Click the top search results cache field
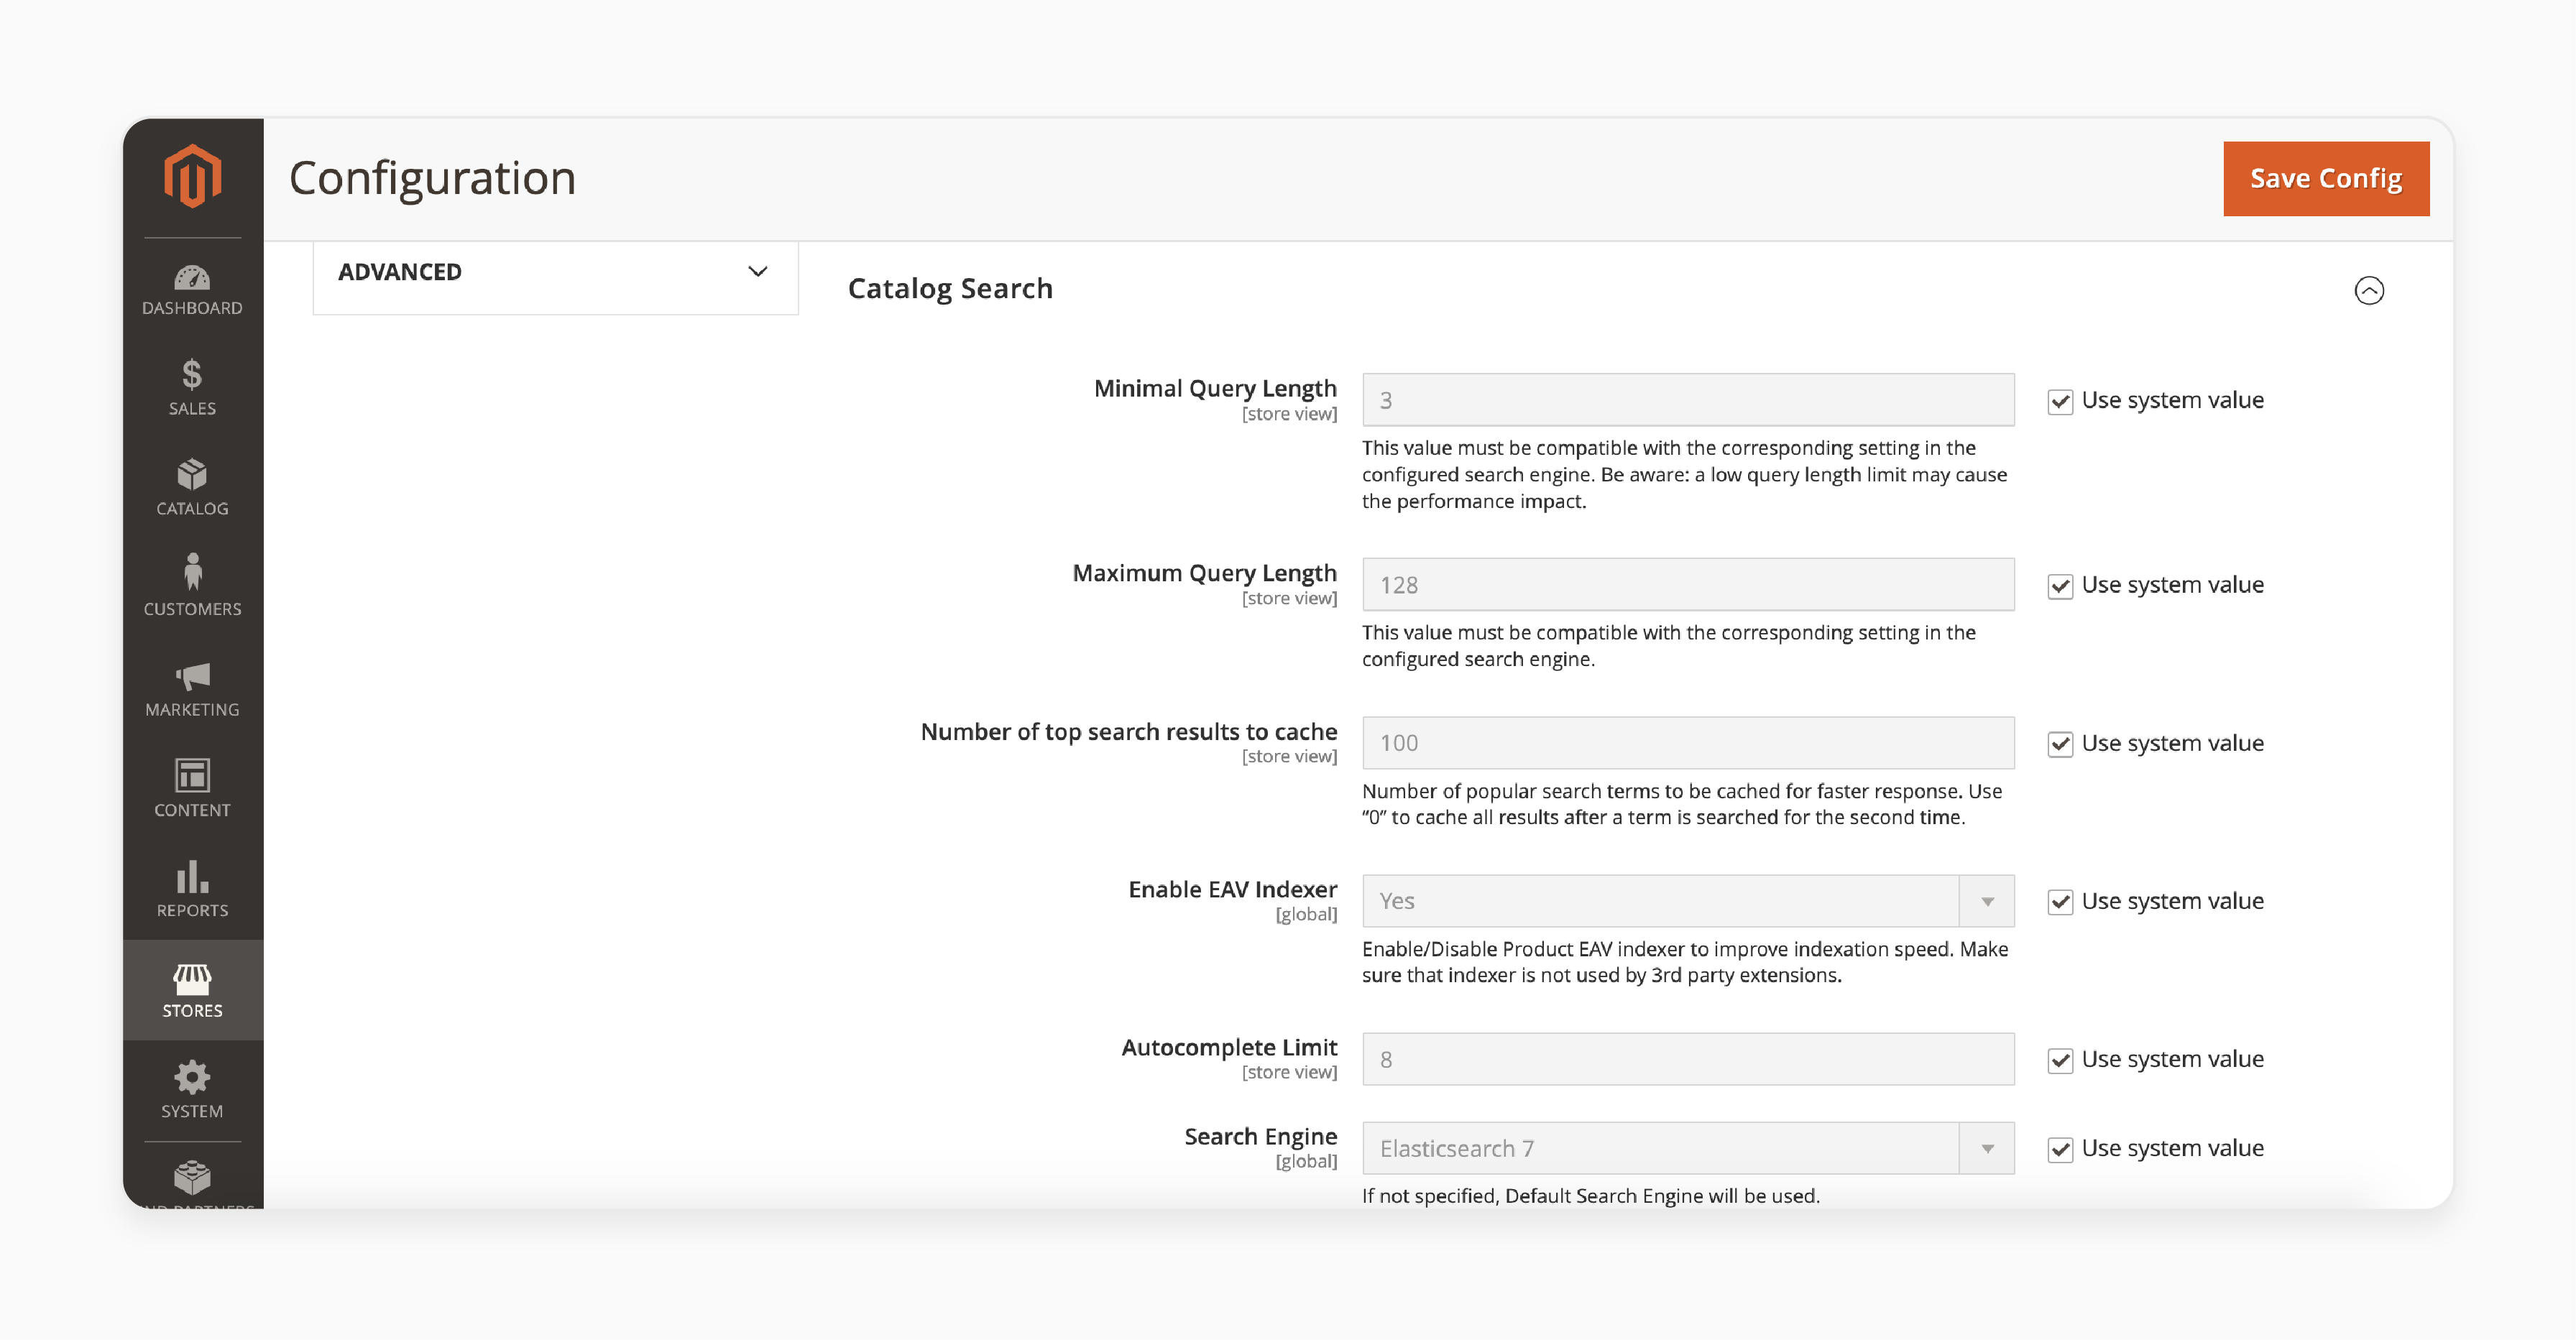This screenshot has height=1340, width=2576. pos(1688,743)
